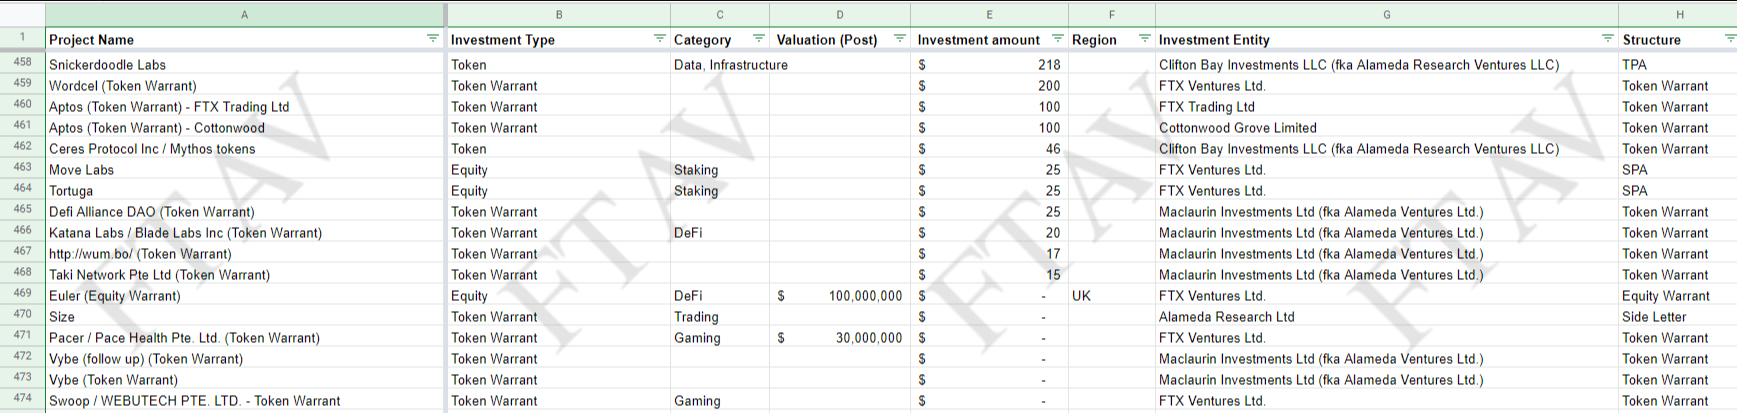The height and width of the screenshot is (413, 1737).
Task: Open the Investment Type filter icon
Action: (659, 39)
